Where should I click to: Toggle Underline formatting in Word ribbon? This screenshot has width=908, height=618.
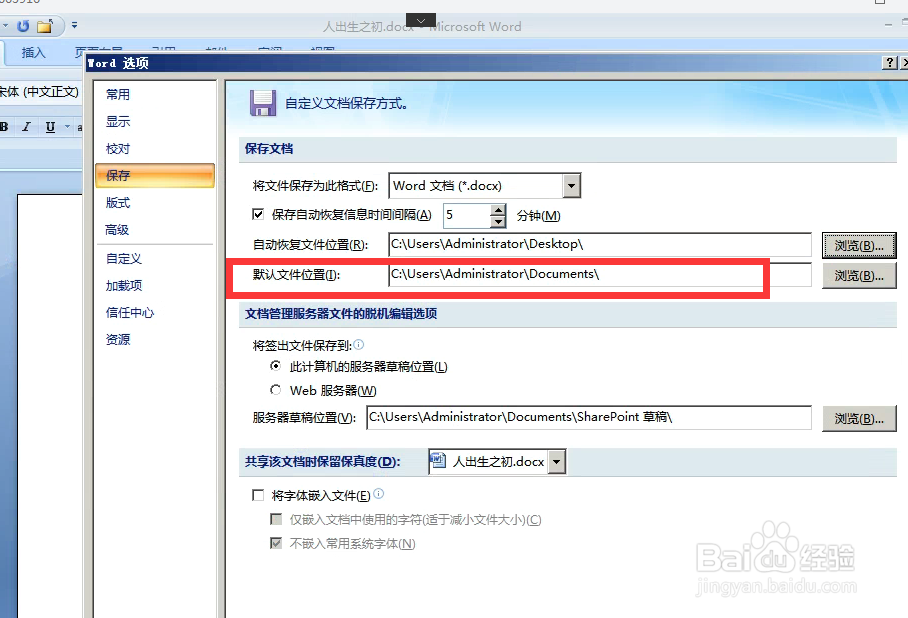point(50,126)
